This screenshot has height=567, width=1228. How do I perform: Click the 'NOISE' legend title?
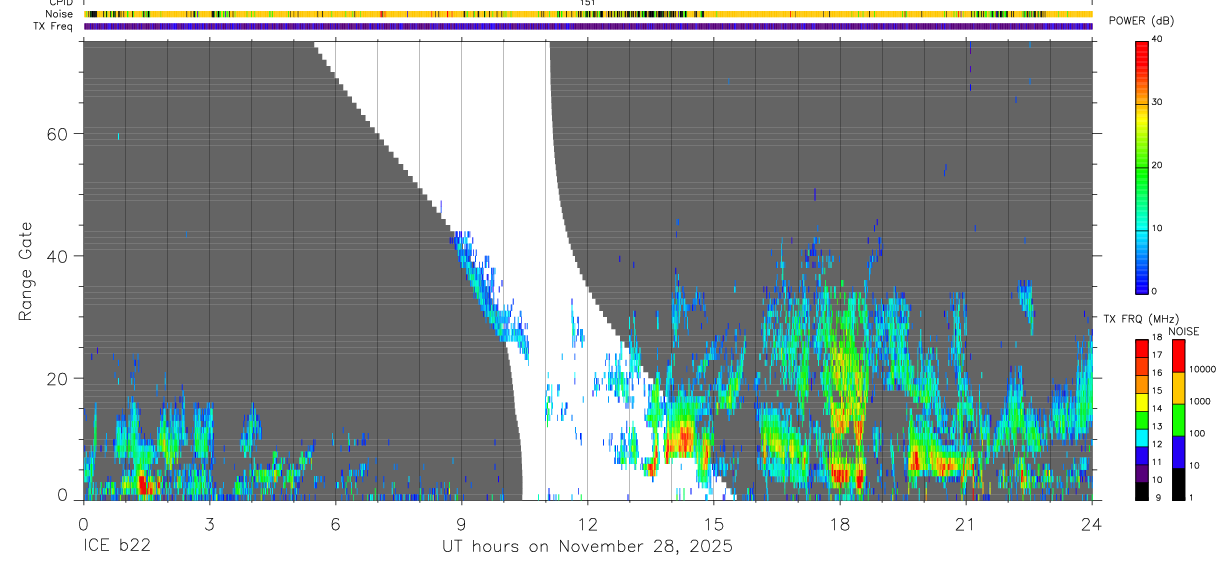tap(1183, 331)
